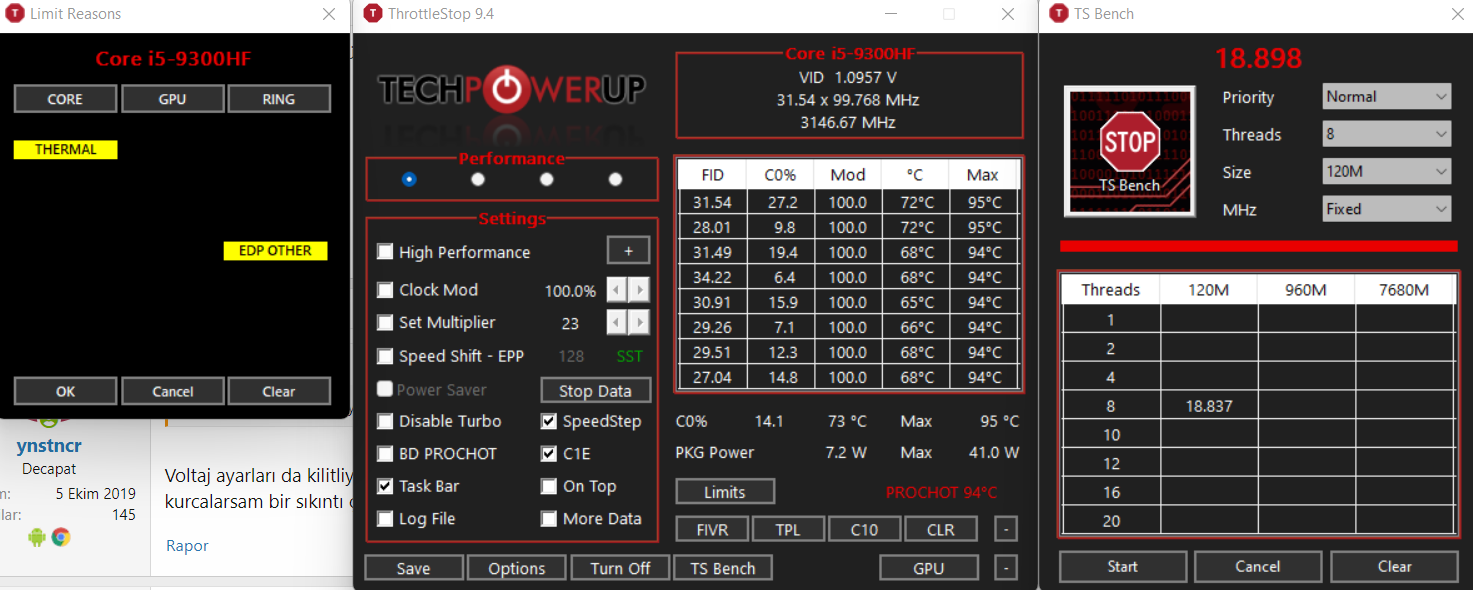
Task: Click OK in Limit Reasons window
Action: [x=65, y=391]
